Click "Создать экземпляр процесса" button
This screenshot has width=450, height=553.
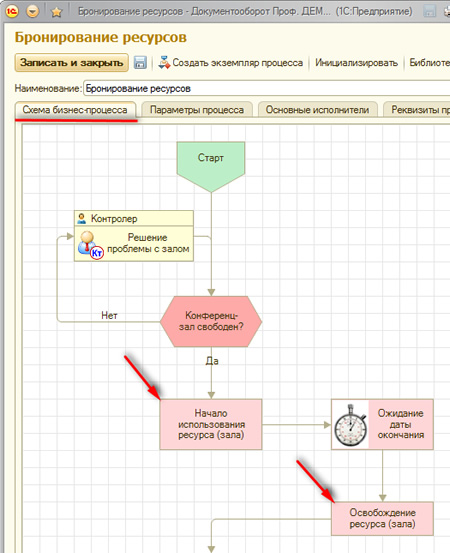pyautogui.click(x=231, y=63)
